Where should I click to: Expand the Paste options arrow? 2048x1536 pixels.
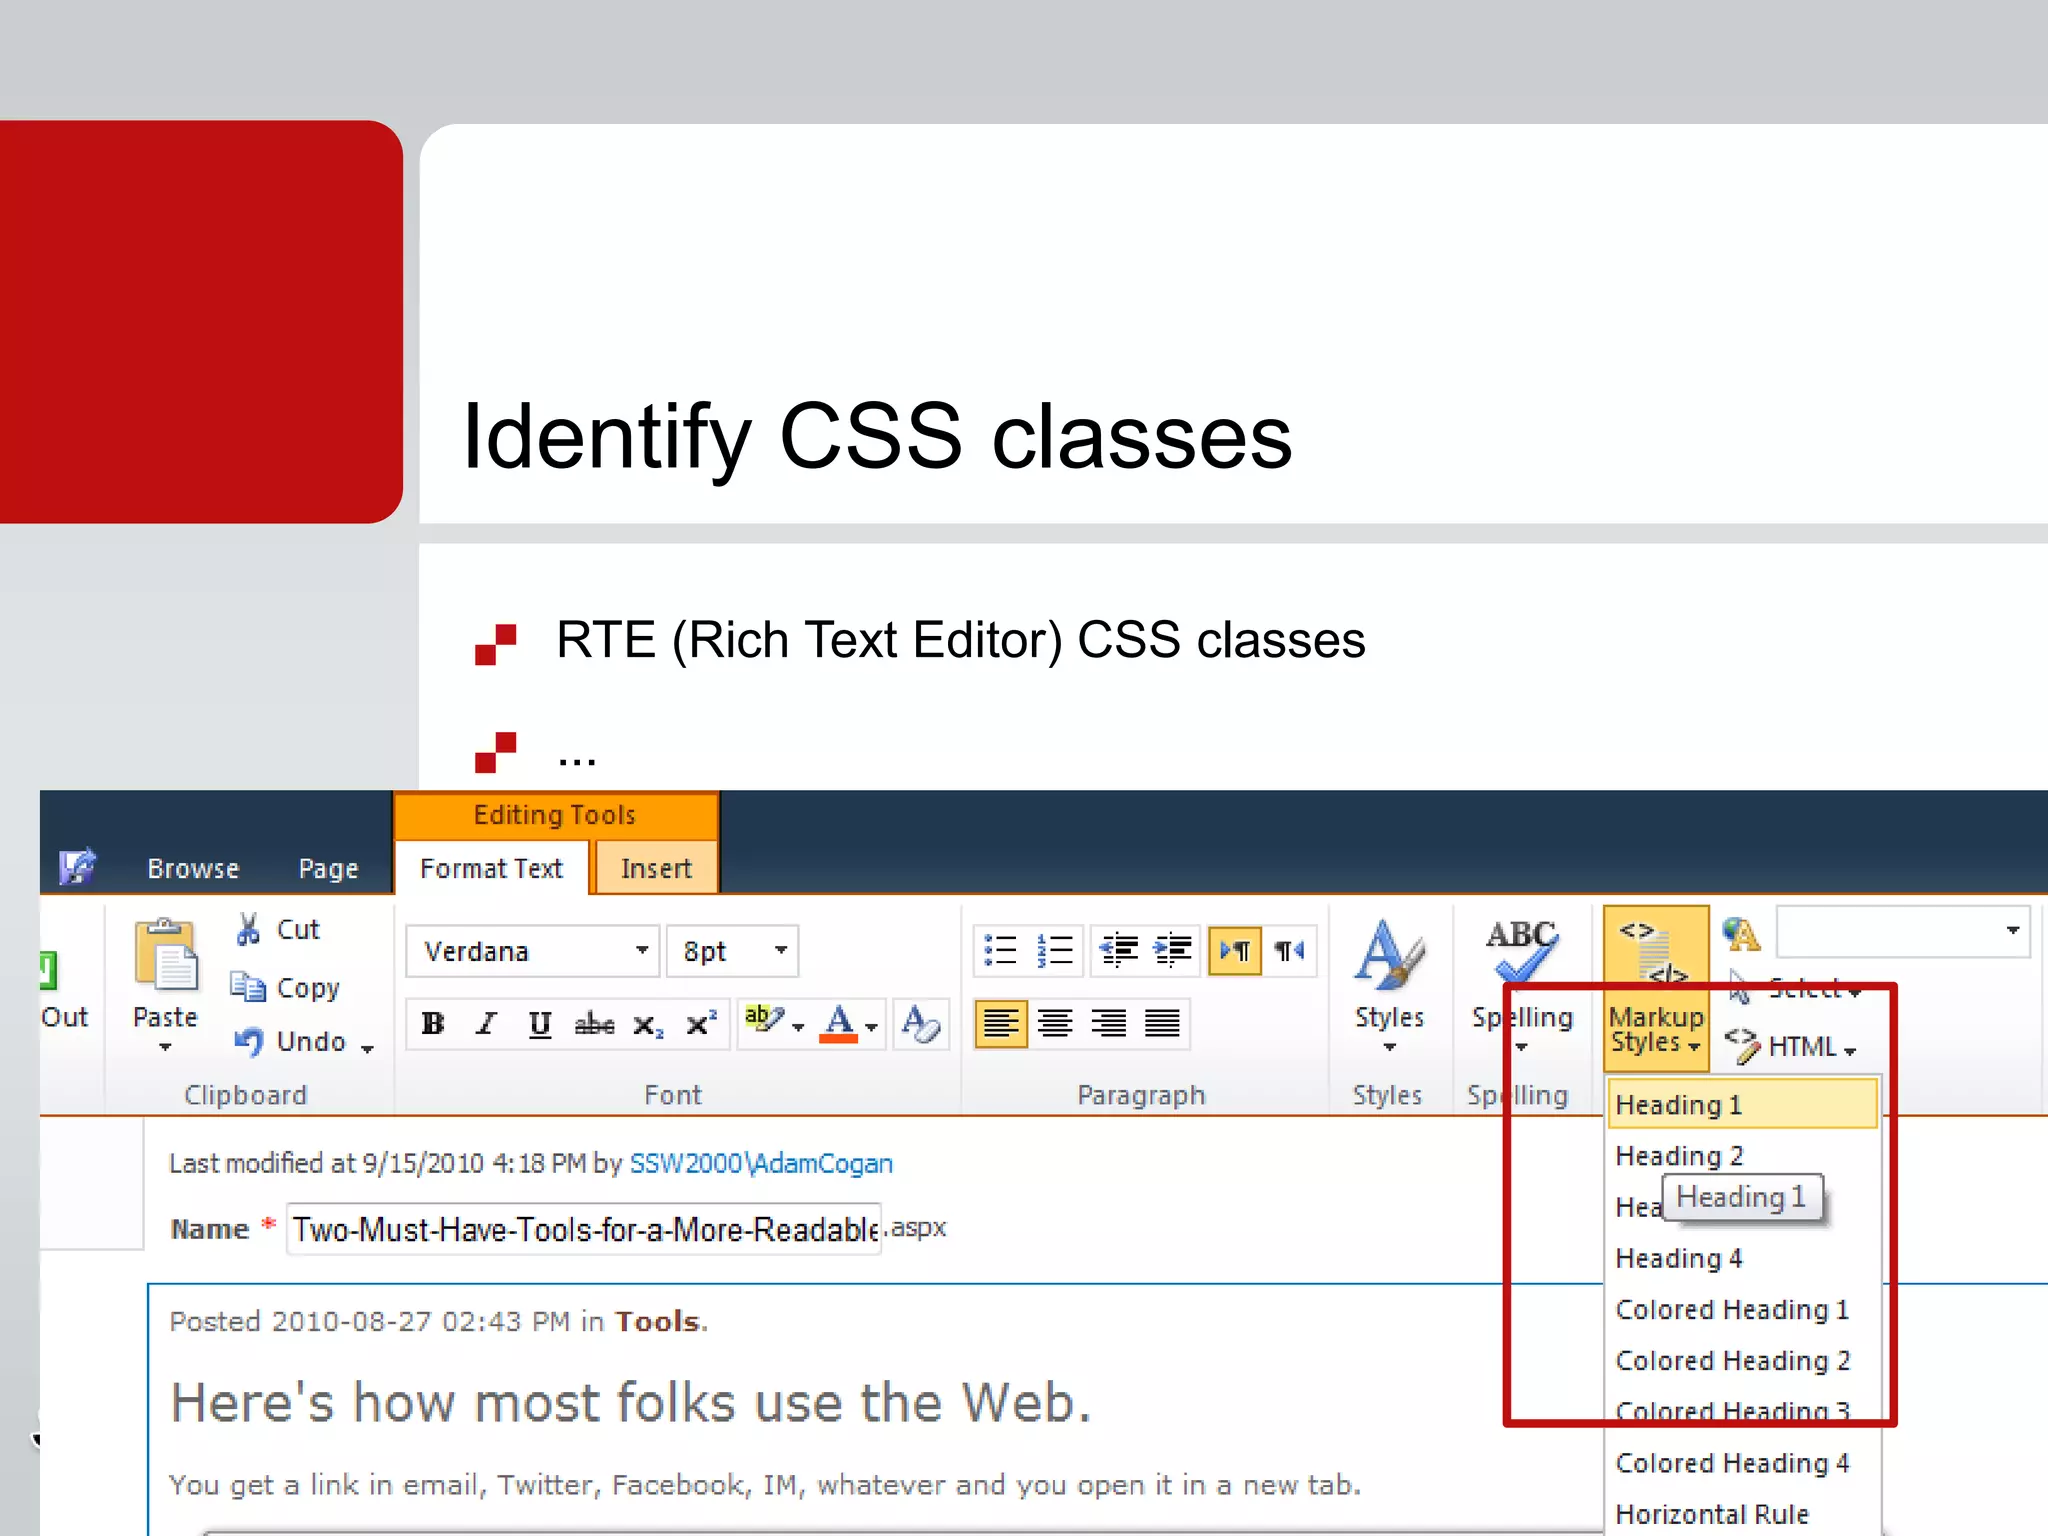(x=165, y=1047)
